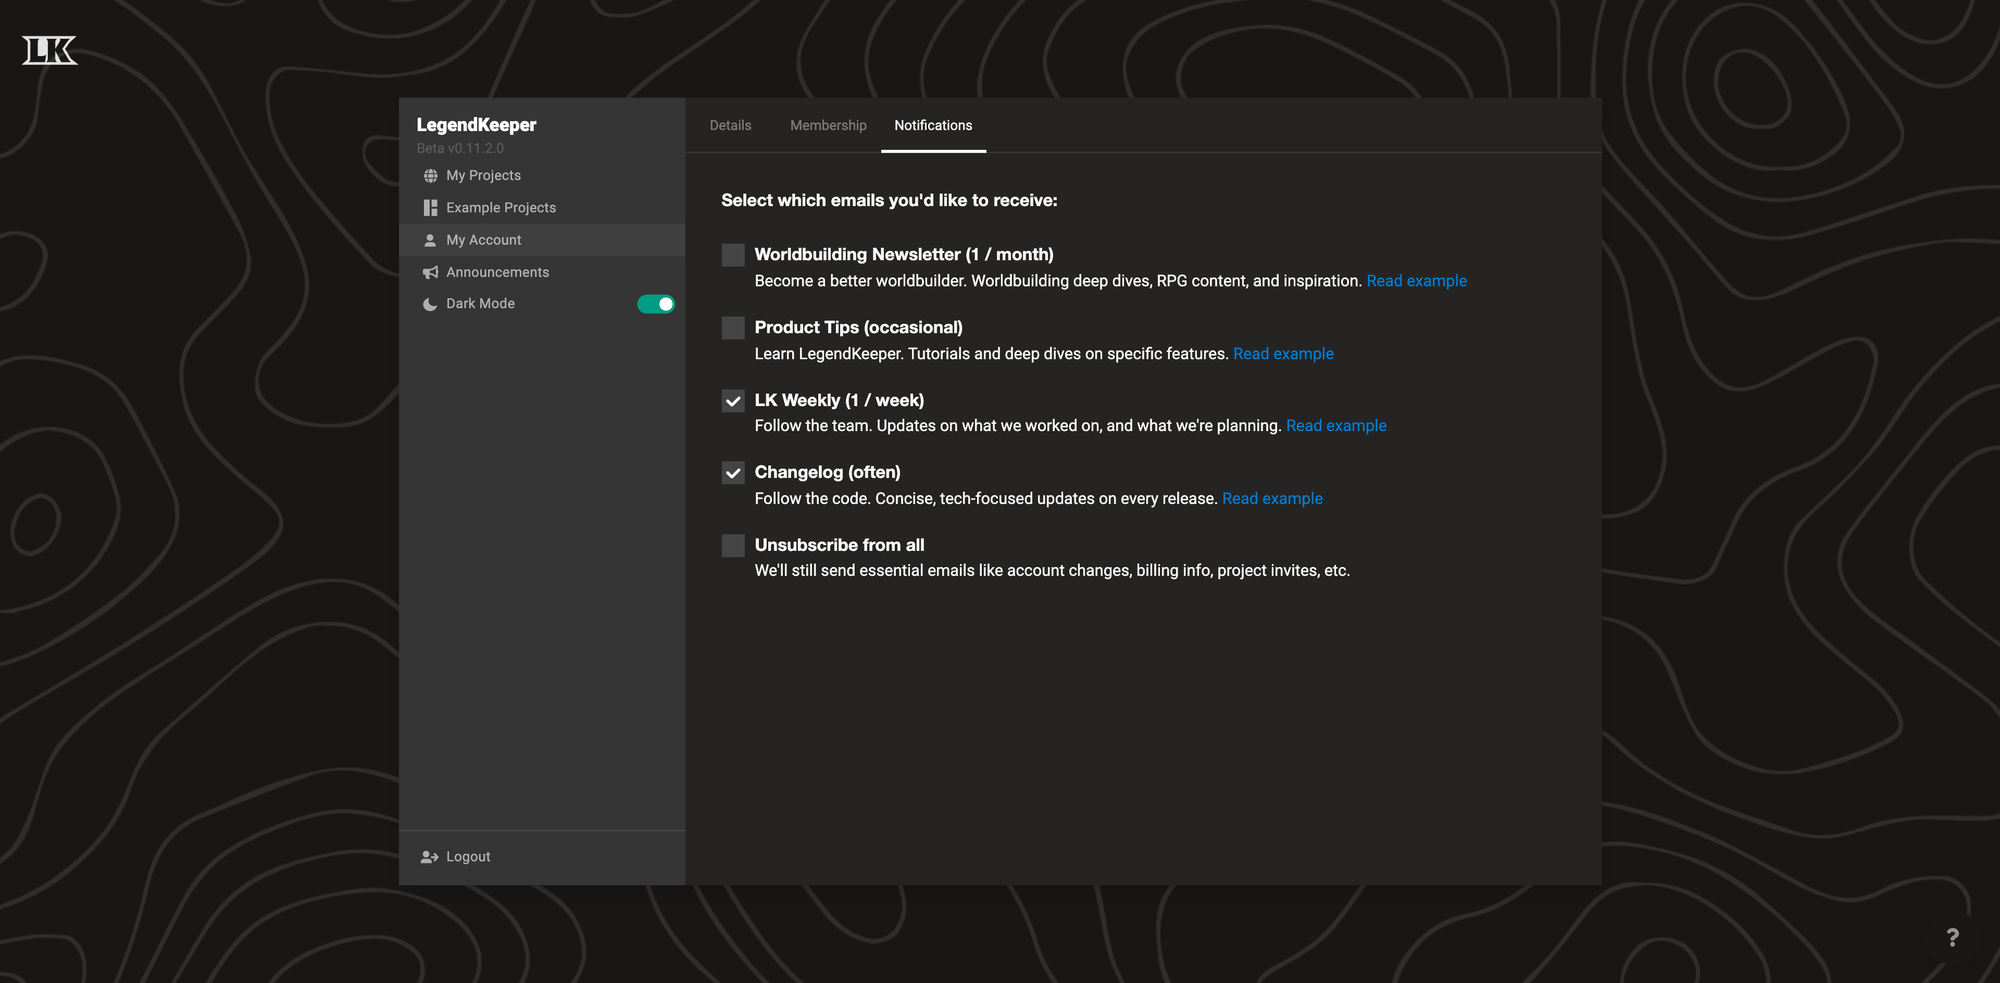The height and width of the screenshot is (983, 2000).
Task: Click the Unsubscribe from all label
Action: 839,545
